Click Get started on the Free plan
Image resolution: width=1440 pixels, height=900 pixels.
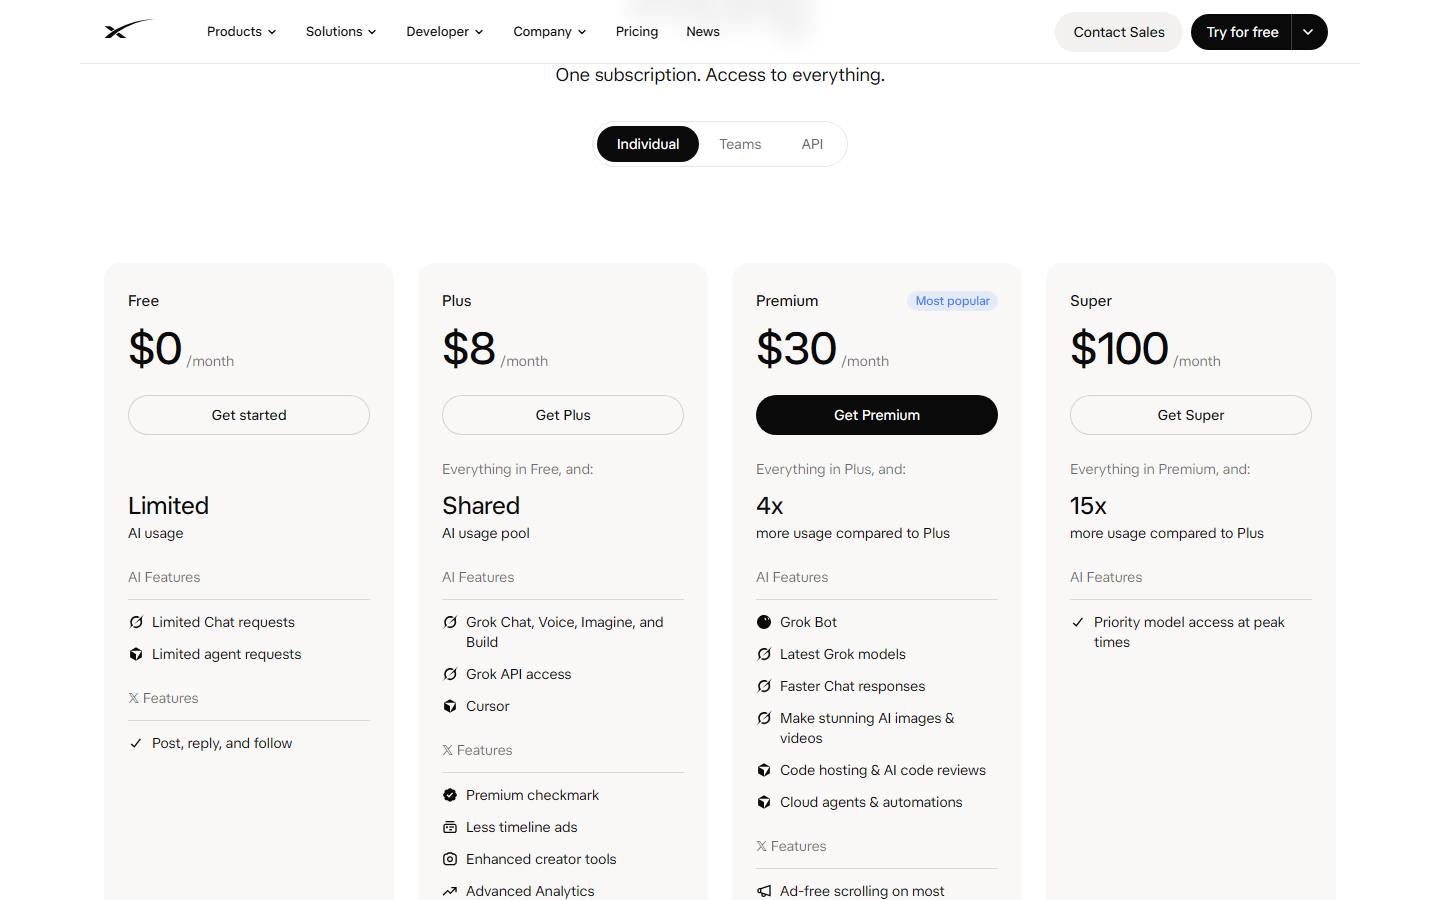click(249, 415)
